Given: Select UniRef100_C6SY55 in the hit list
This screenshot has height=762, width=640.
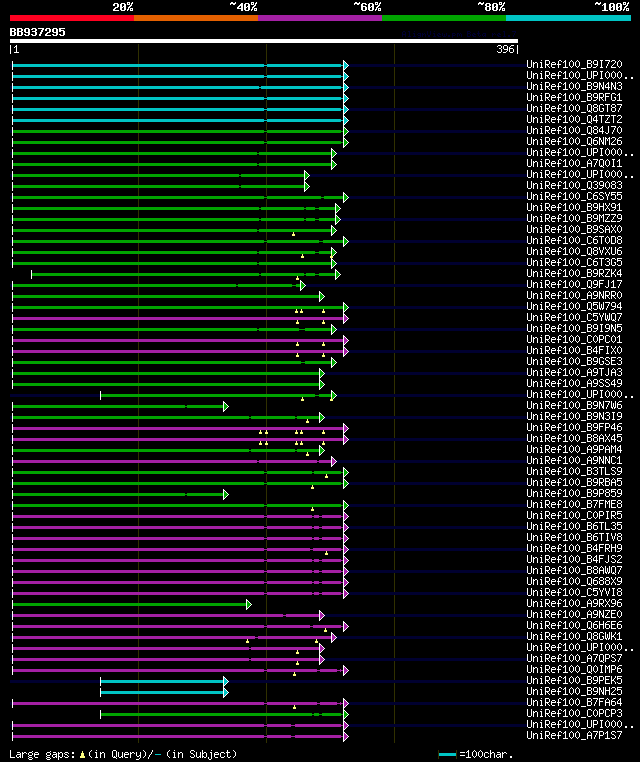Looking at the screenshot, I should point(574,196).
